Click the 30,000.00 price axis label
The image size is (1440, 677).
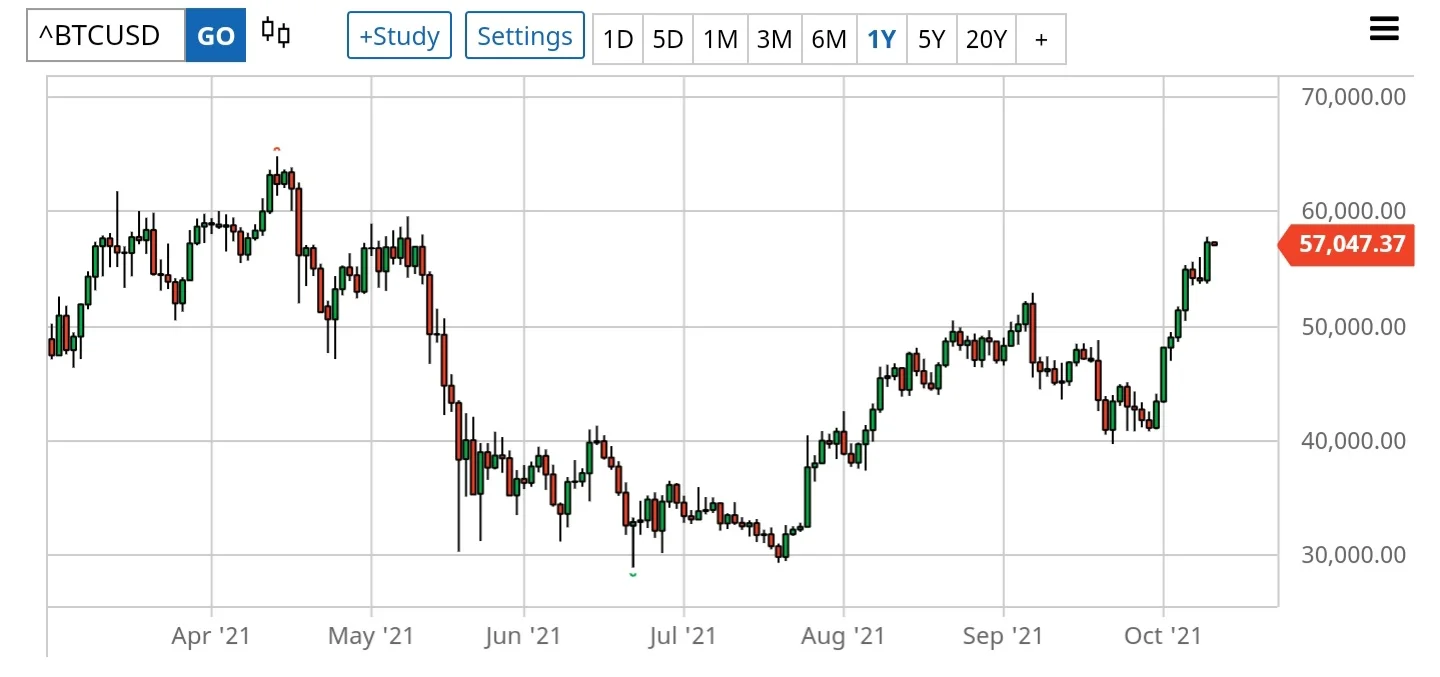pos(1354,555)
